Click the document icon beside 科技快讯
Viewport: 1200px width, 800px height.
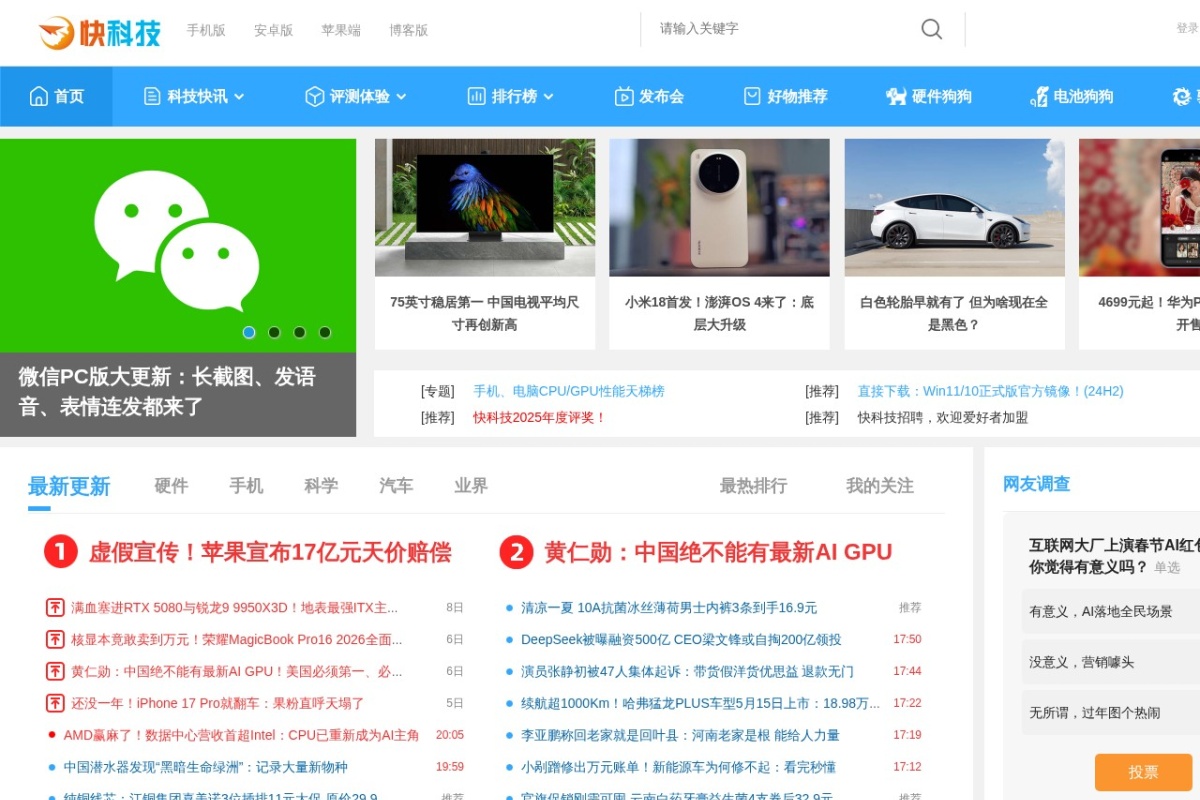[152, 96]
